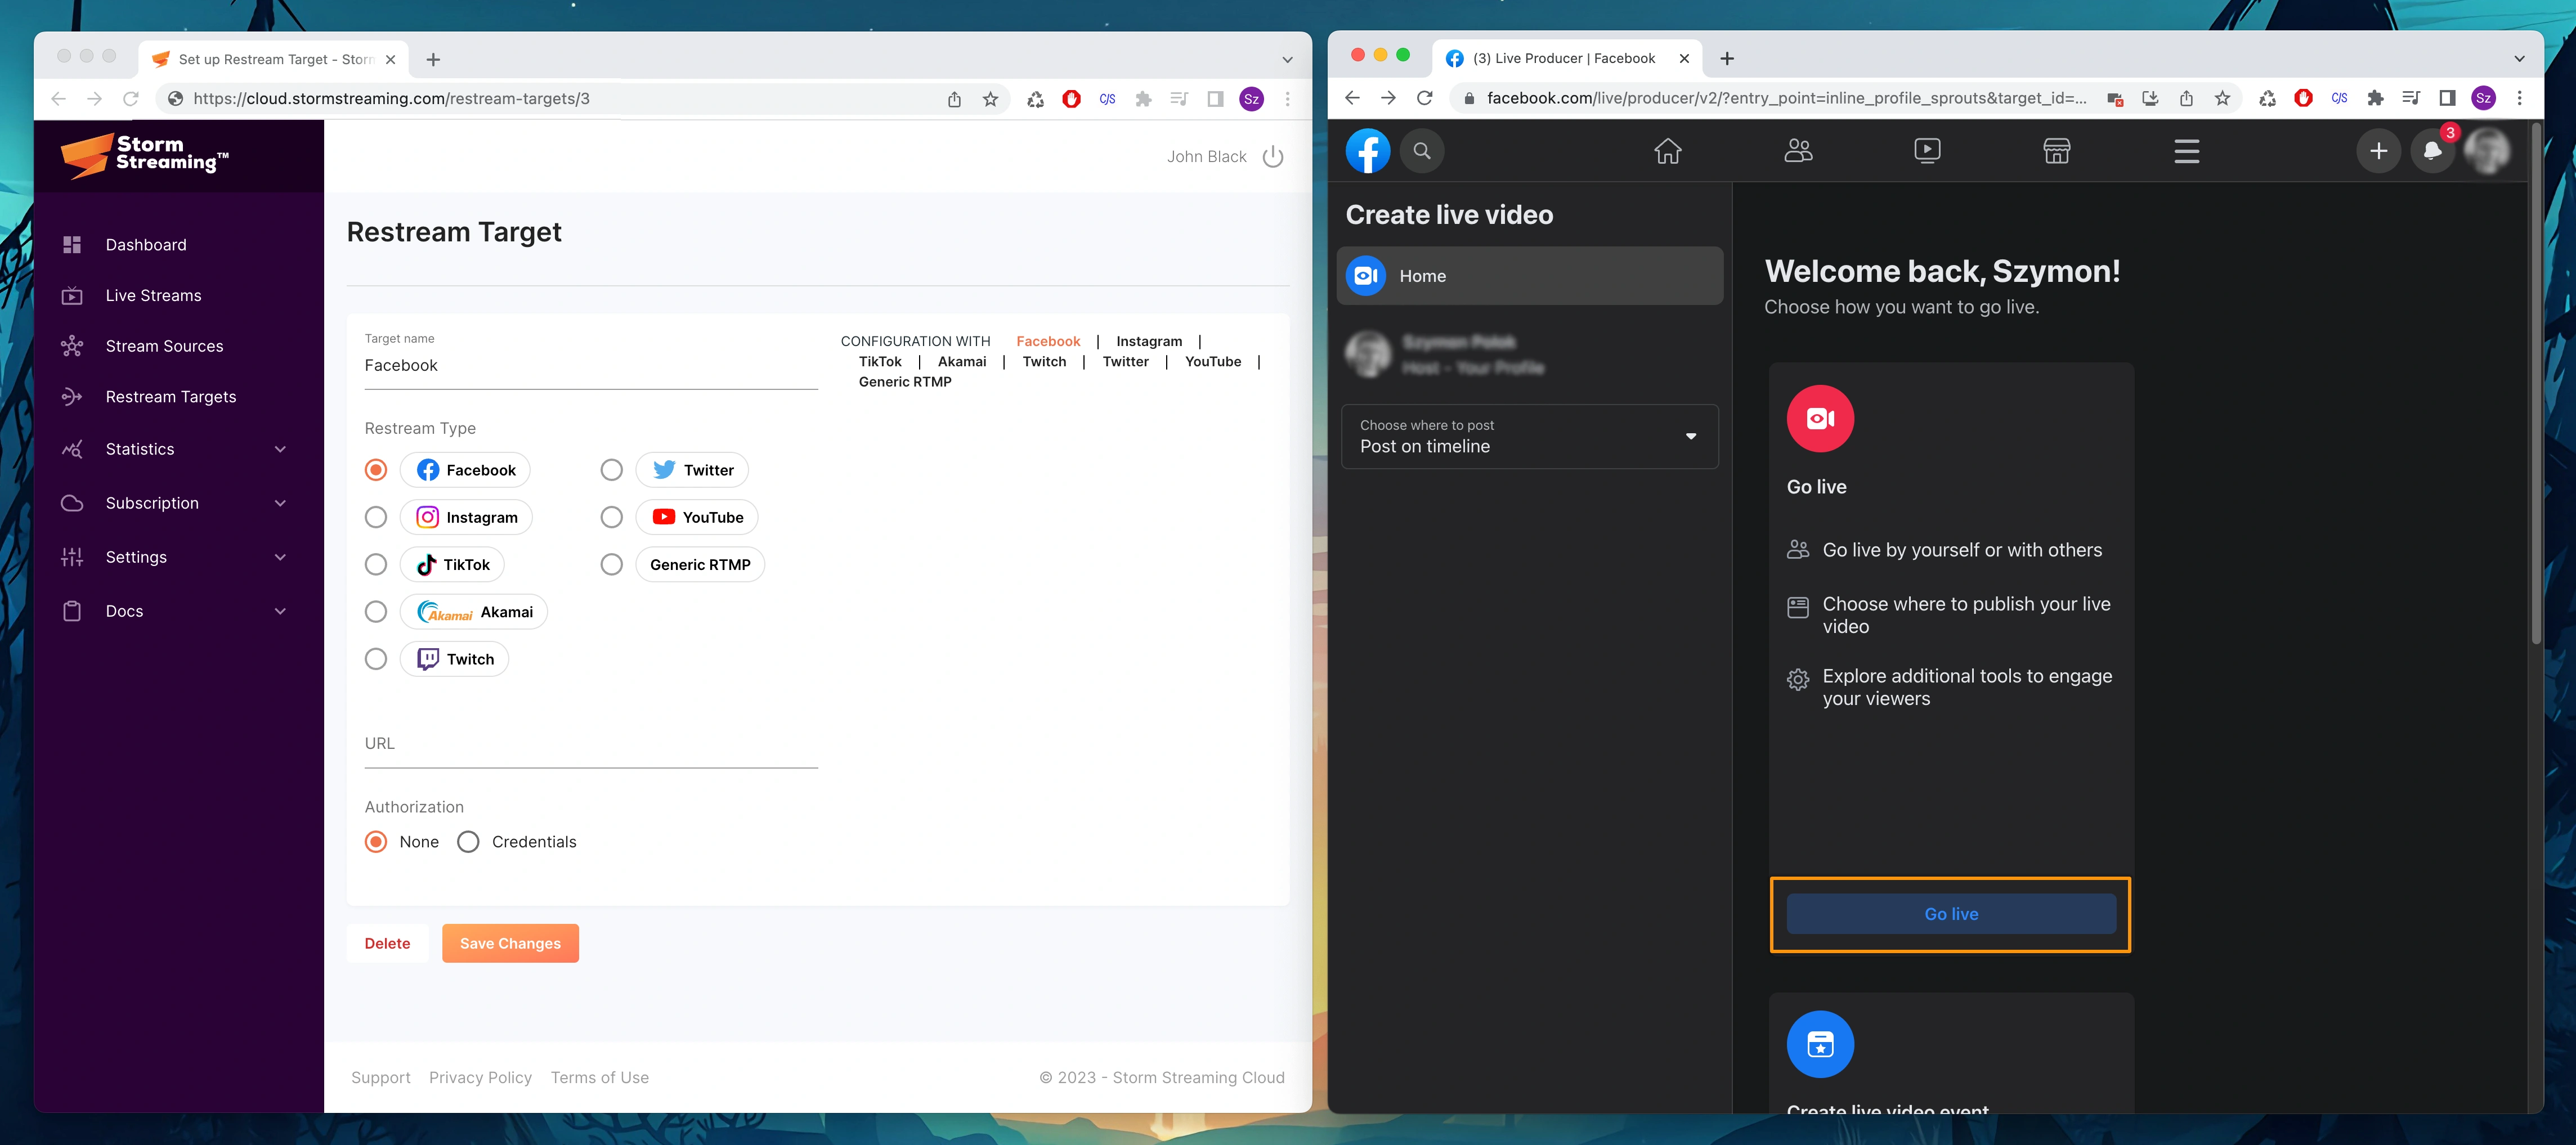Viewport: 2576px width, 1145px height.
Task: Click the Go live button
Action: pyautogui.click(x=1949, y=913)
